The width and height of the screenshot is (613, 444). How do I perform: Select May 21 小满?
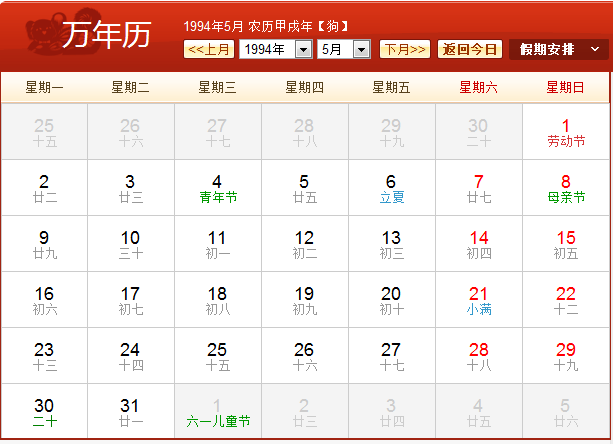[479, 300]
